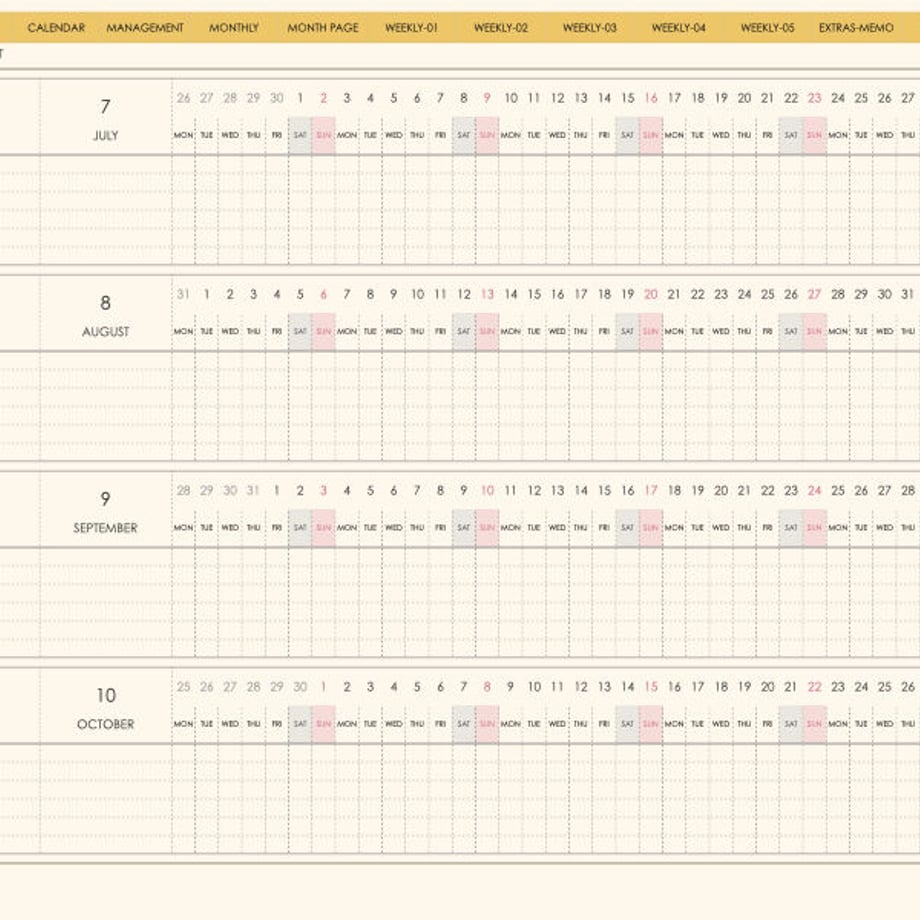Open the CALENDAR tab
The width and height of the screenshot is (920, 920).
56,28
